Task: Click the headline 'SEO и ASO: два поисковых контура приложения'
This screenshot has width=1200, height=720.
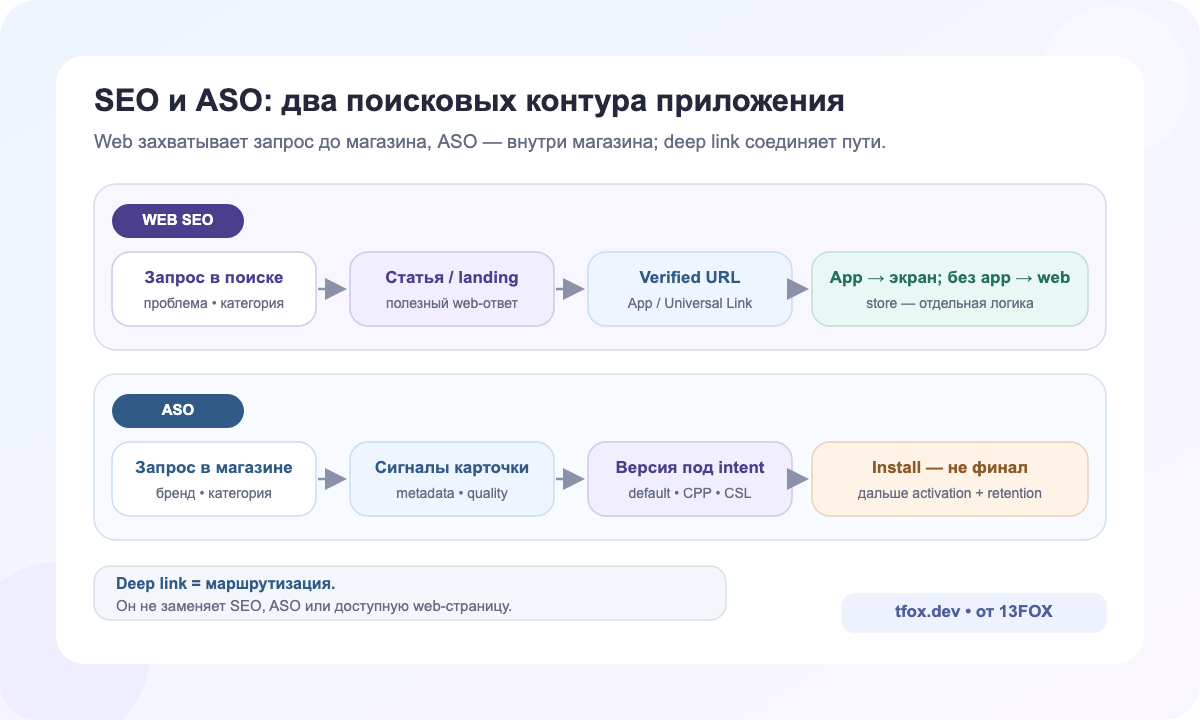Action: (470, 101)
